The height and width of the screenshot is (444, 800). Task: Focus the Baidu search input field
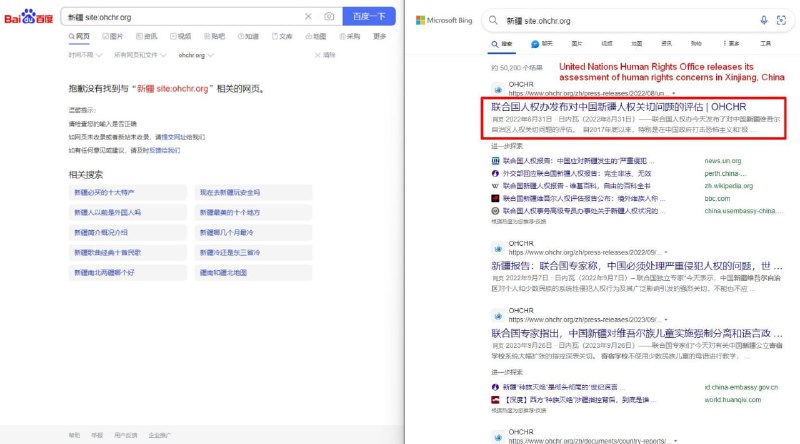pyautogui.click(x=184, y=17)
